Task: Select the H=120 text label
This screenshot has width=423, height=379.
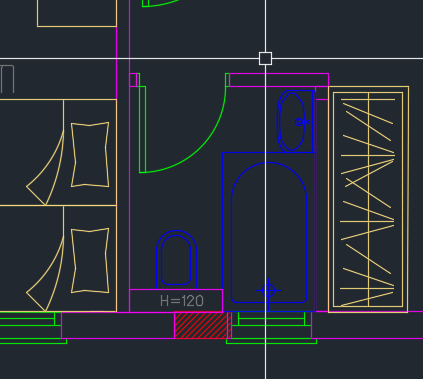Action: pyautogui.click(x=182, y=301)
